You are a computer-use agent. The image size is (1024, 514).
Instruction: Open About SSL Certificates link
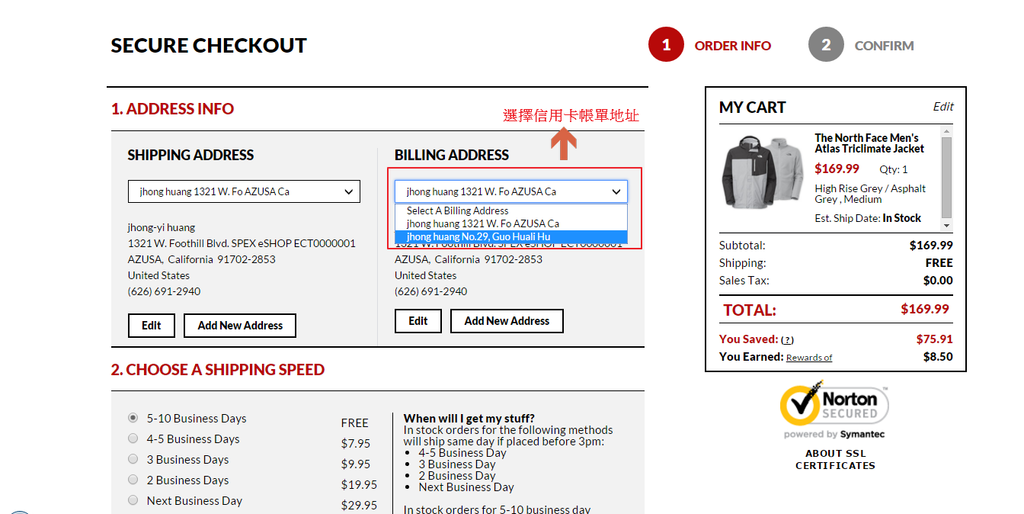(x=835, y=459)
